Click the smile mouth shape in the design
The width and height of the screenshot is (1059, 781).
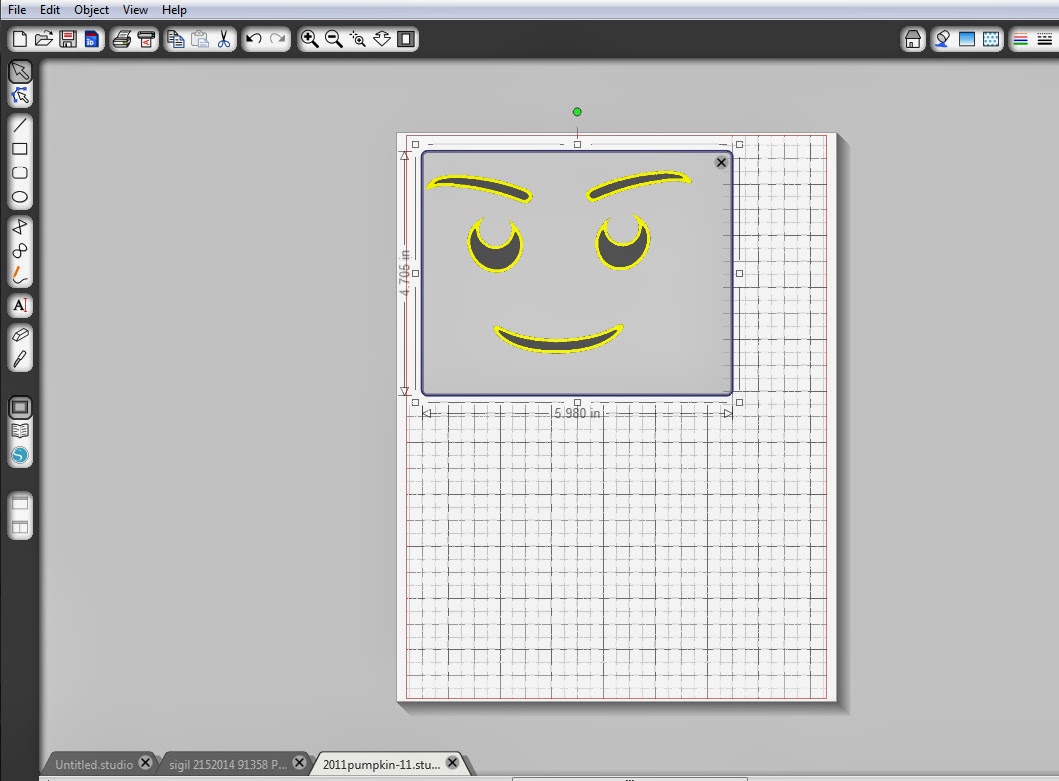point(558,340)
